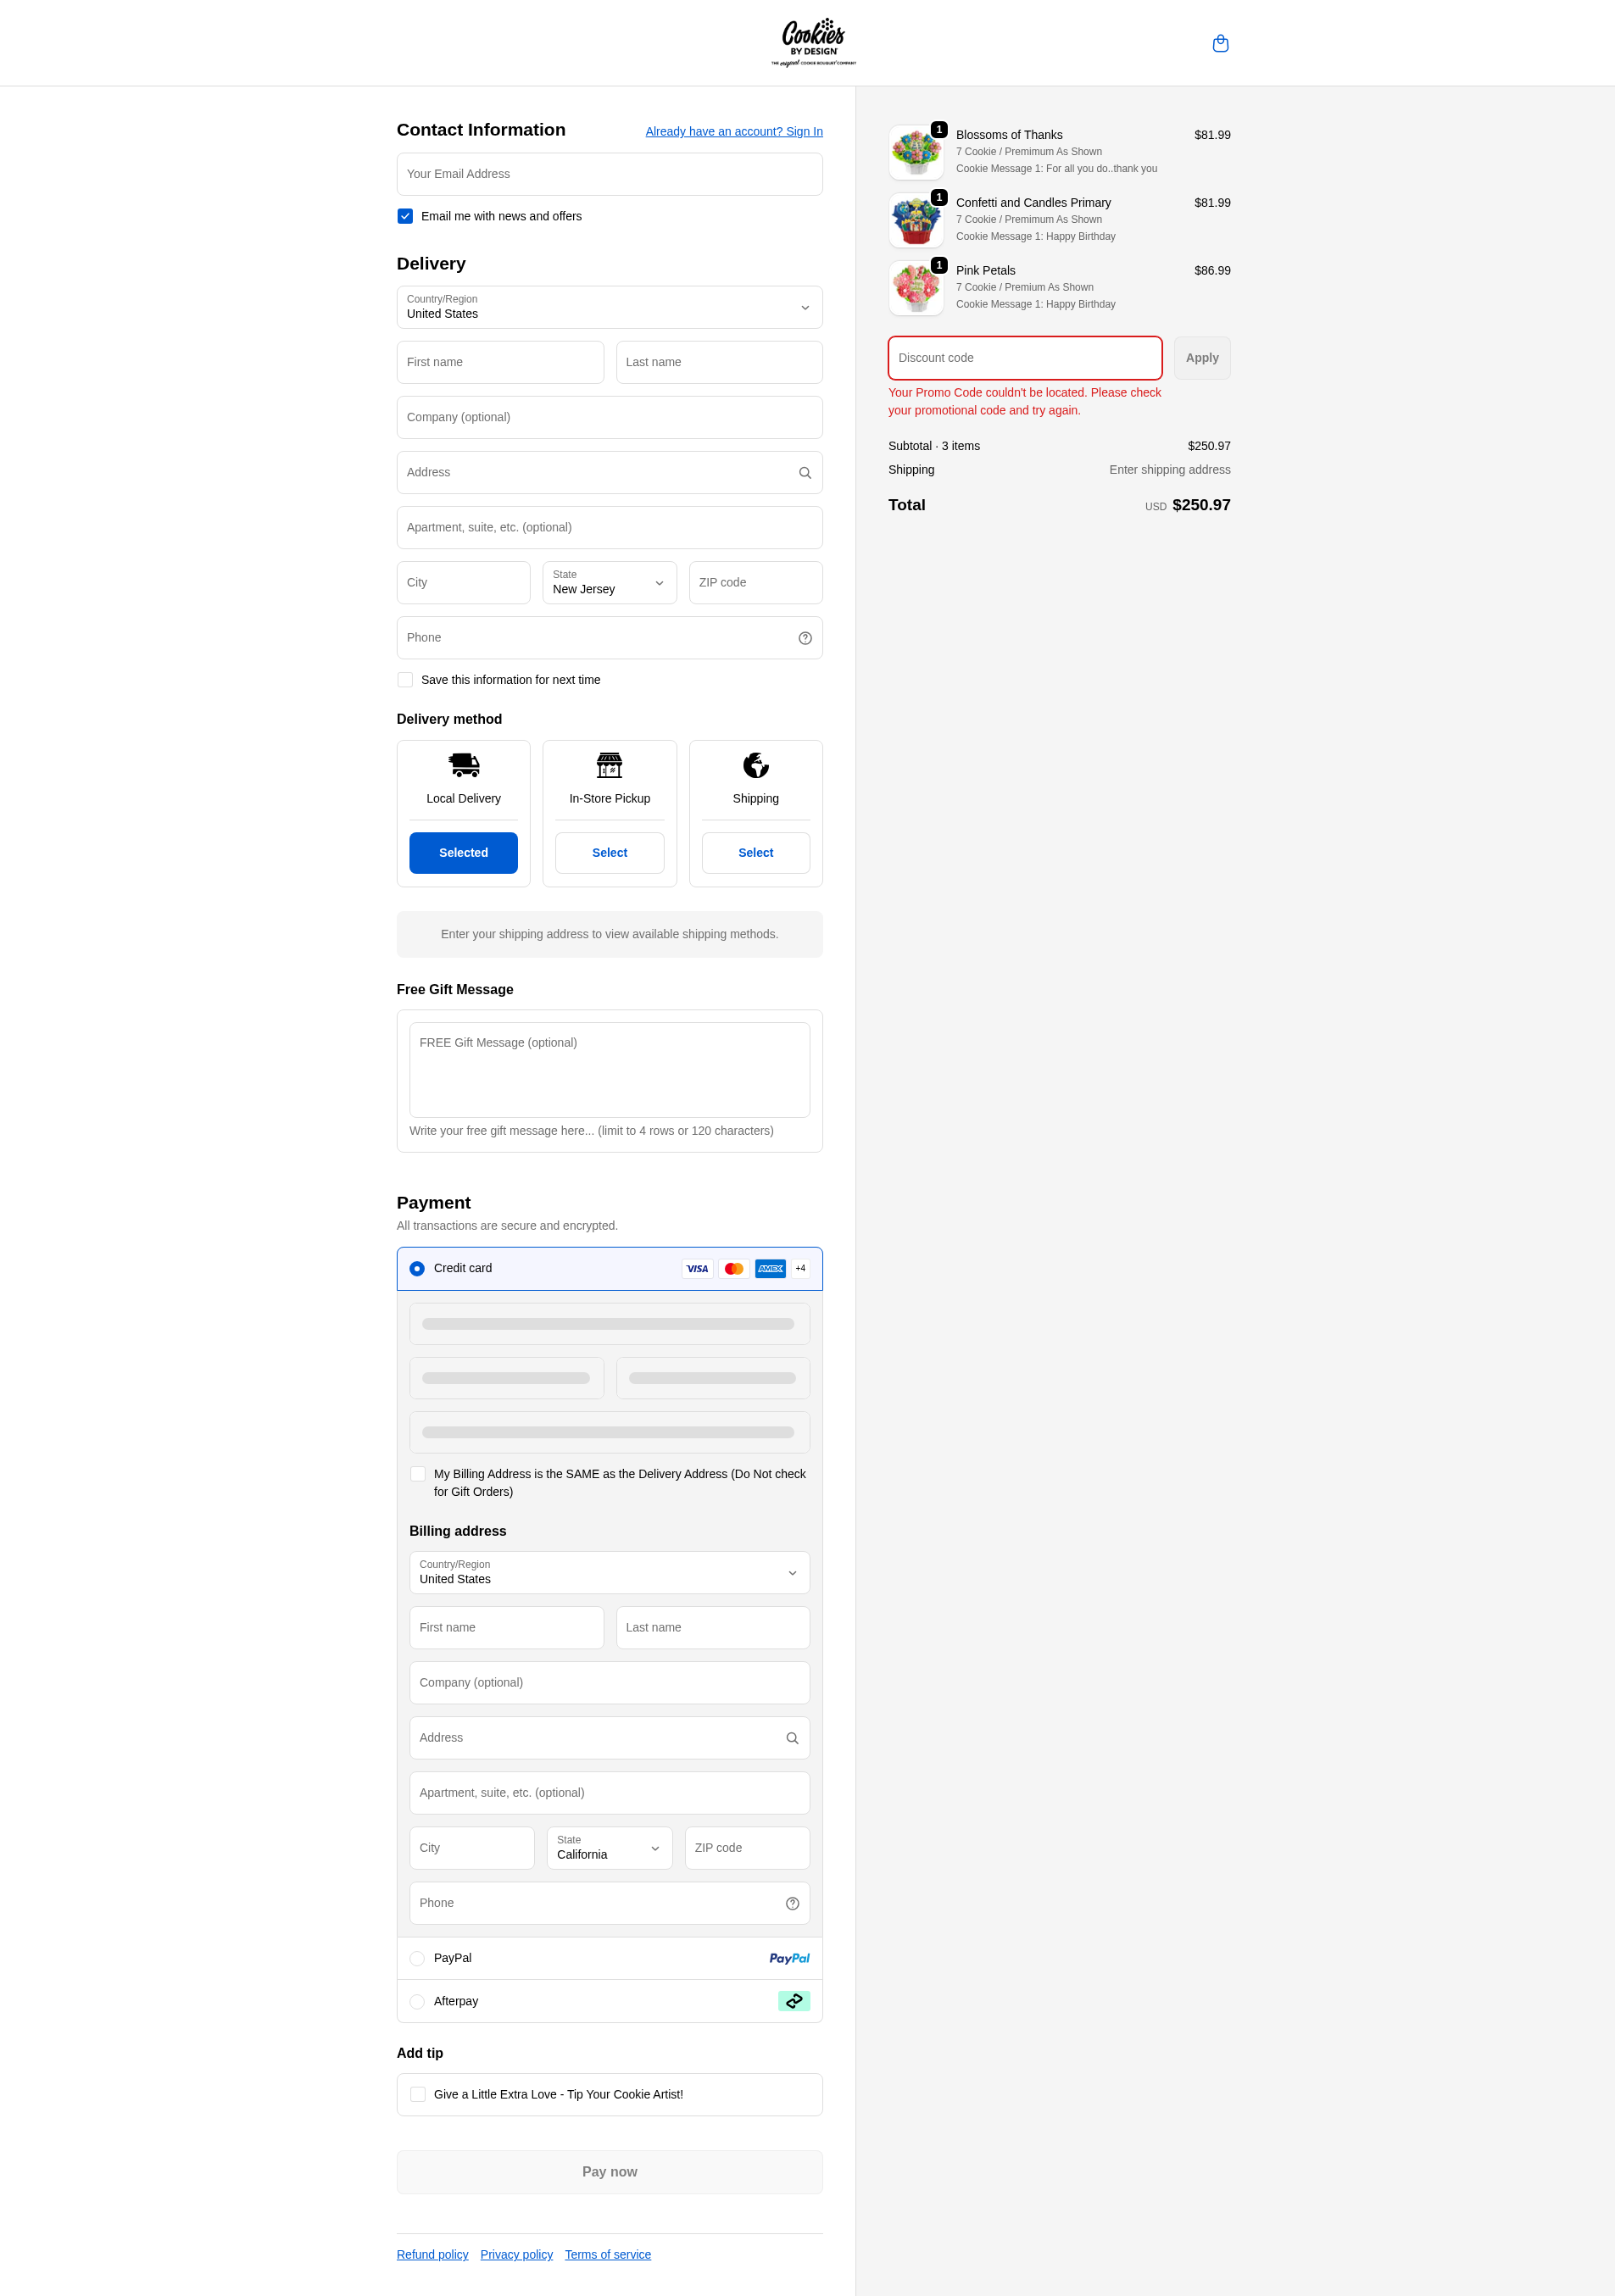1615x2296 pixels.
Task: Expand the delivery State dropdown showing New Jersey
Action: [609, 582]
